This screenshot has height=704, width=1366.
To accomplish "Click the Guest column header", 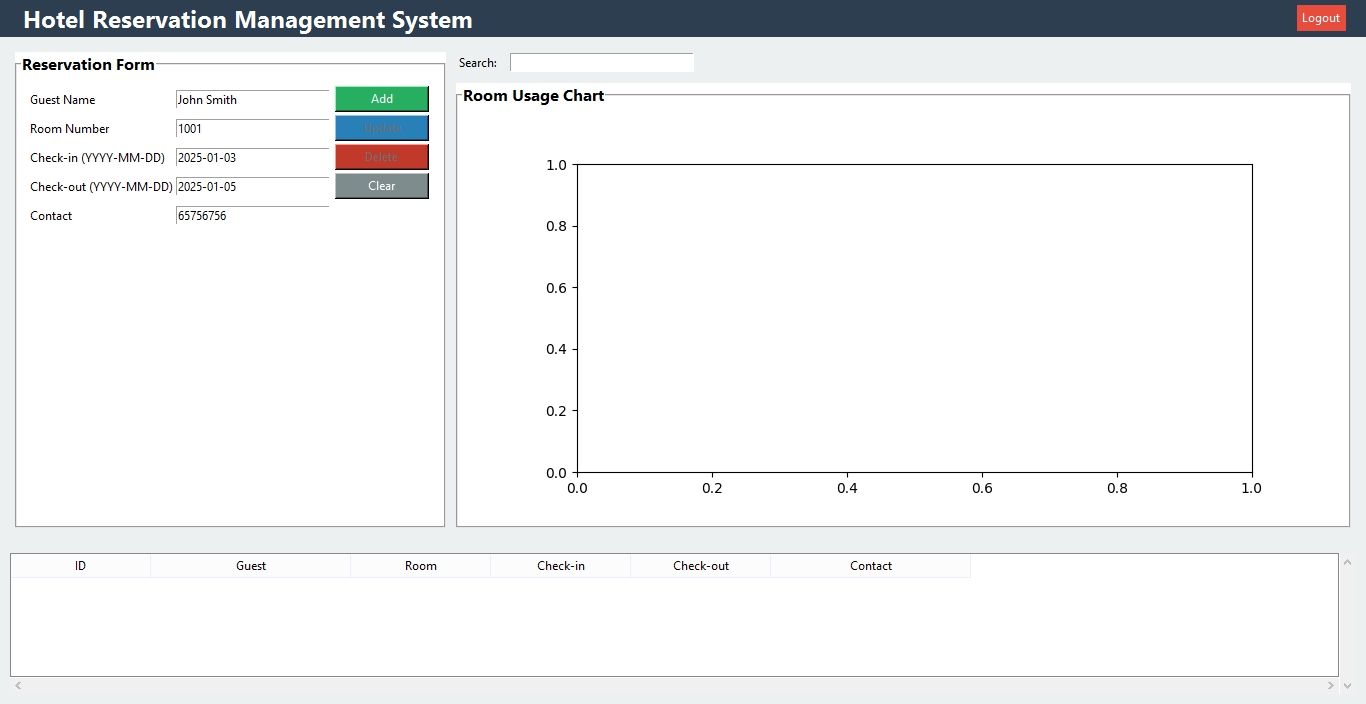I will click(x=251, y=566).
